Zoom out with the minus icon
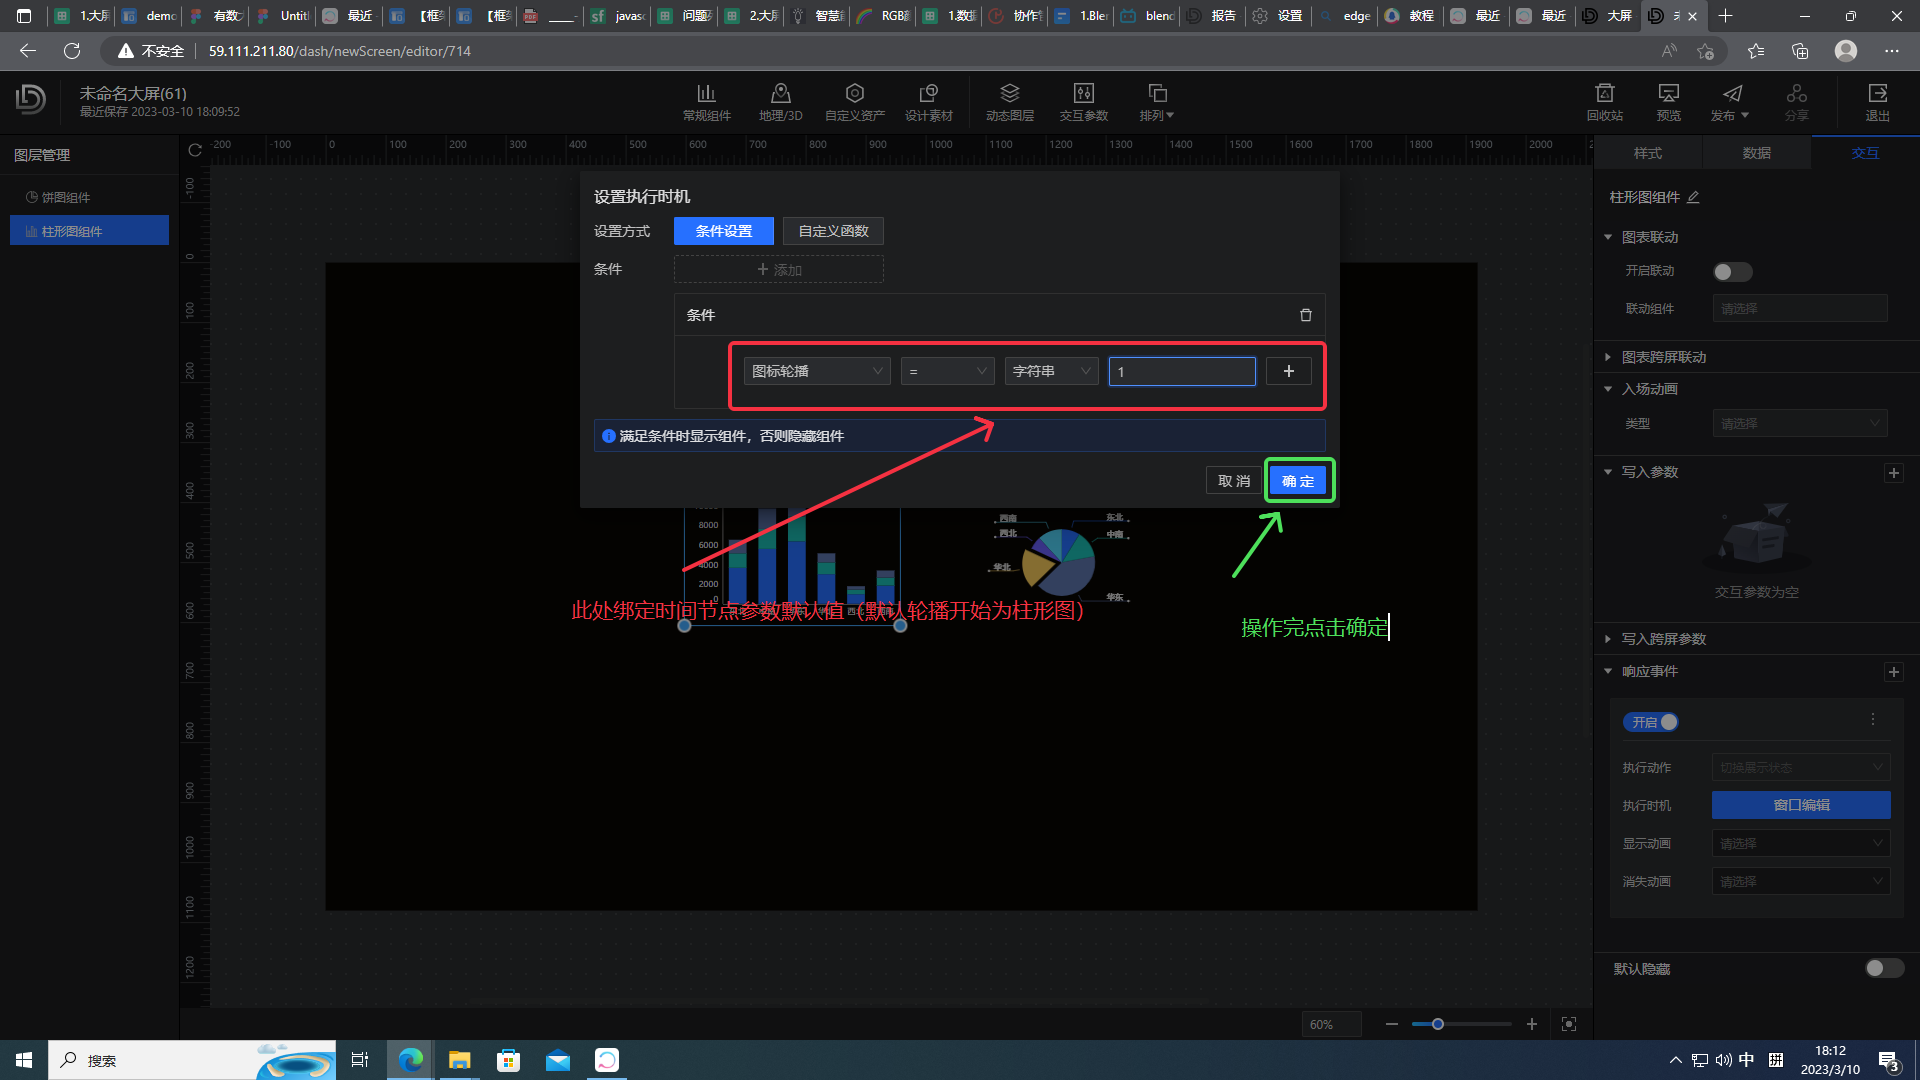The width and height of the screenshot is (1920, 1080). tap(1391, 1024)
